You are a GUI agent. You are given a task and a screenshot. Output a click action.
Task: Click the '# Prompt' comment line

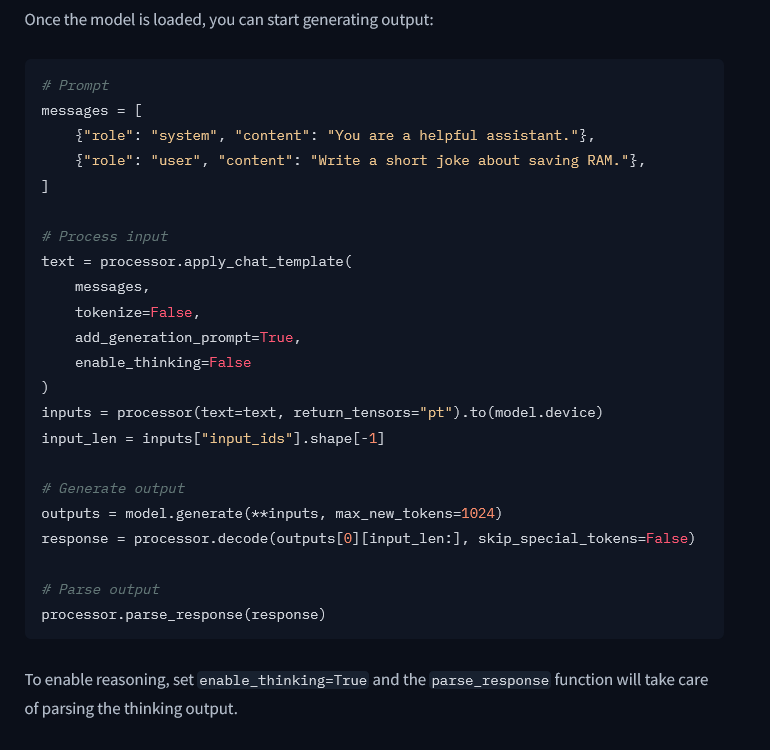[x=75, y=85]
